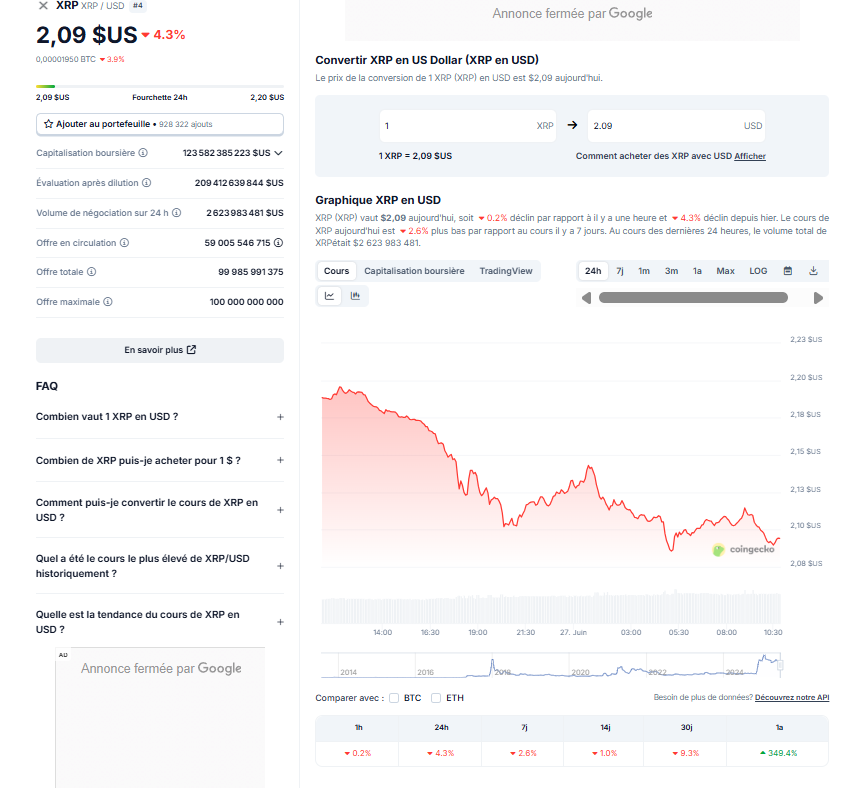Click the 1a 349.4% table cell
This screenshot has height=788, width=863.
[778, 753]
